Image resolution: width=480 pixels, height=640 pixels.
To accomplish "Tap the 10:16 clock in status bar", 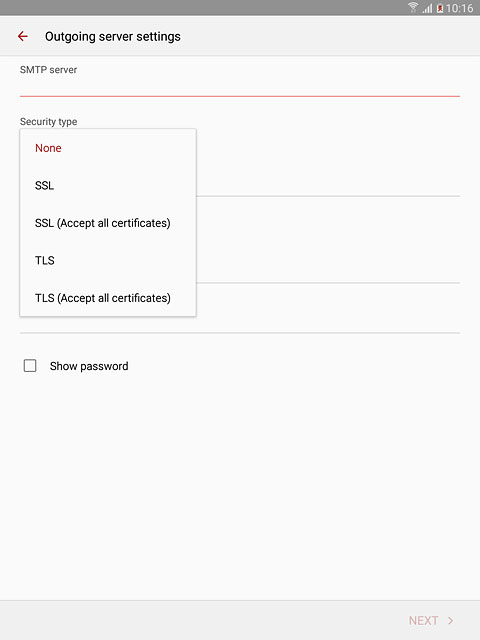I will click(460, 8).
